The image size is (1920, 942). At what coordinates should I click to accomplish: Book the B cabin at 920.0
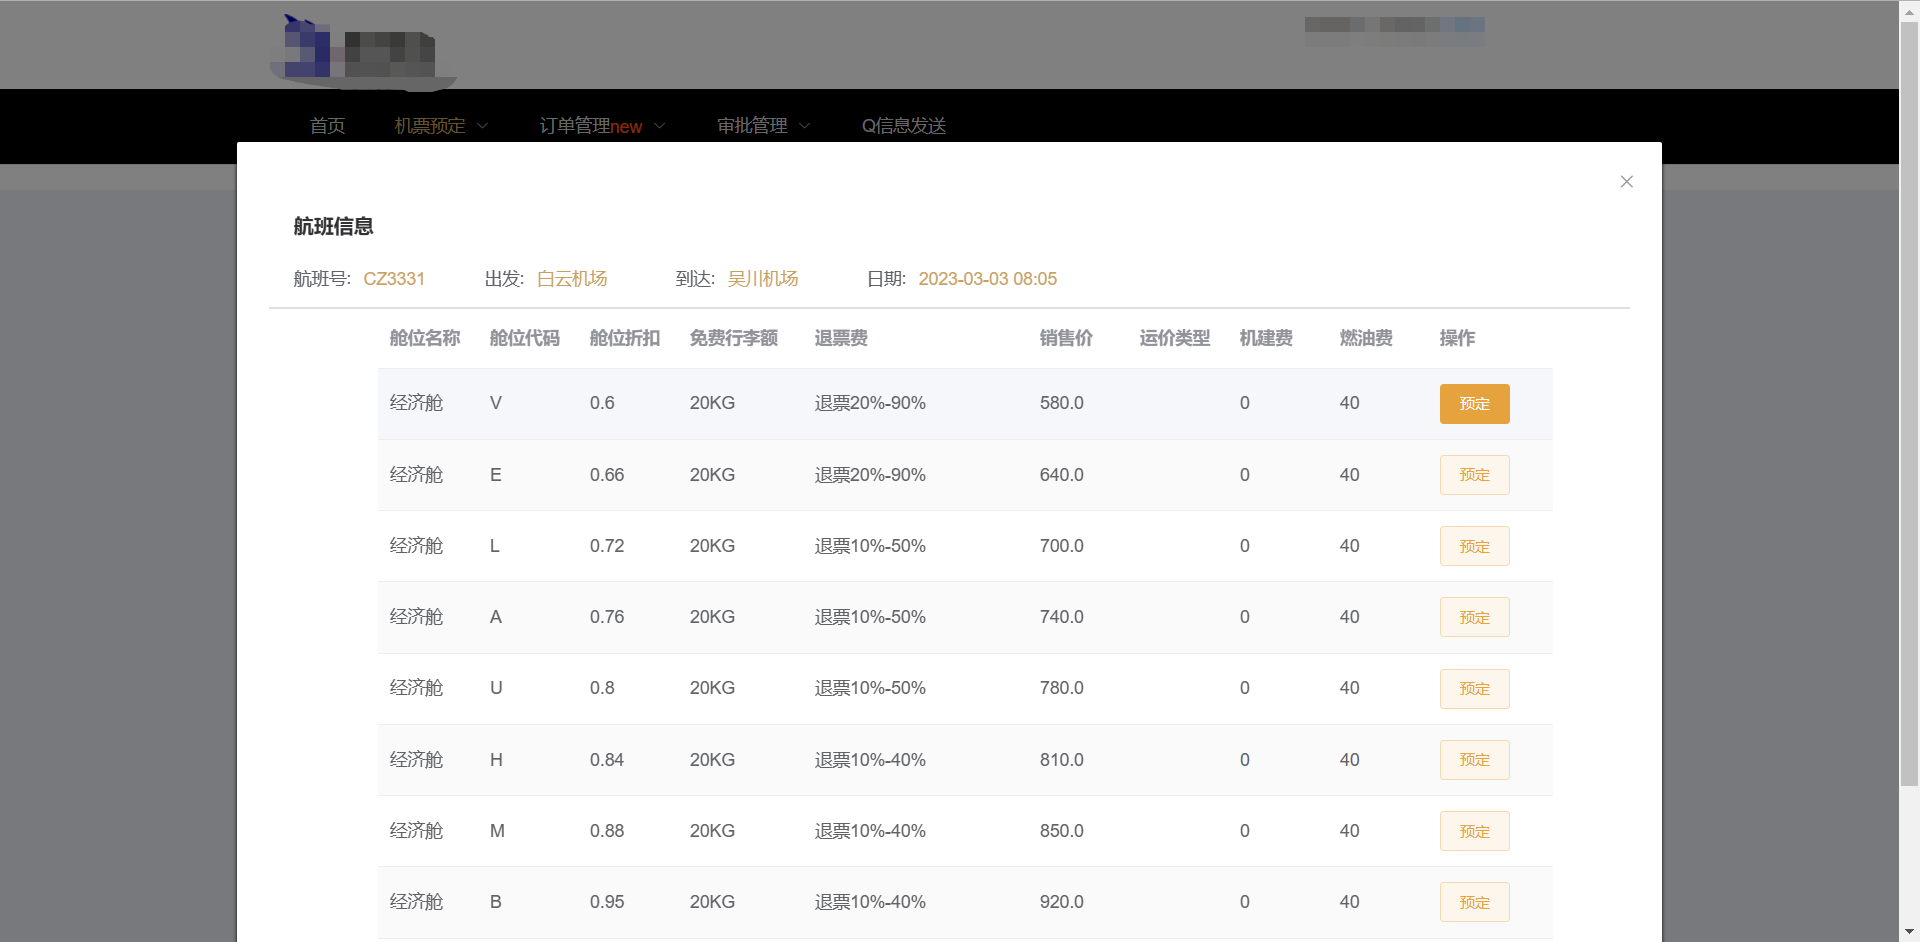(x=1474, y=902)
